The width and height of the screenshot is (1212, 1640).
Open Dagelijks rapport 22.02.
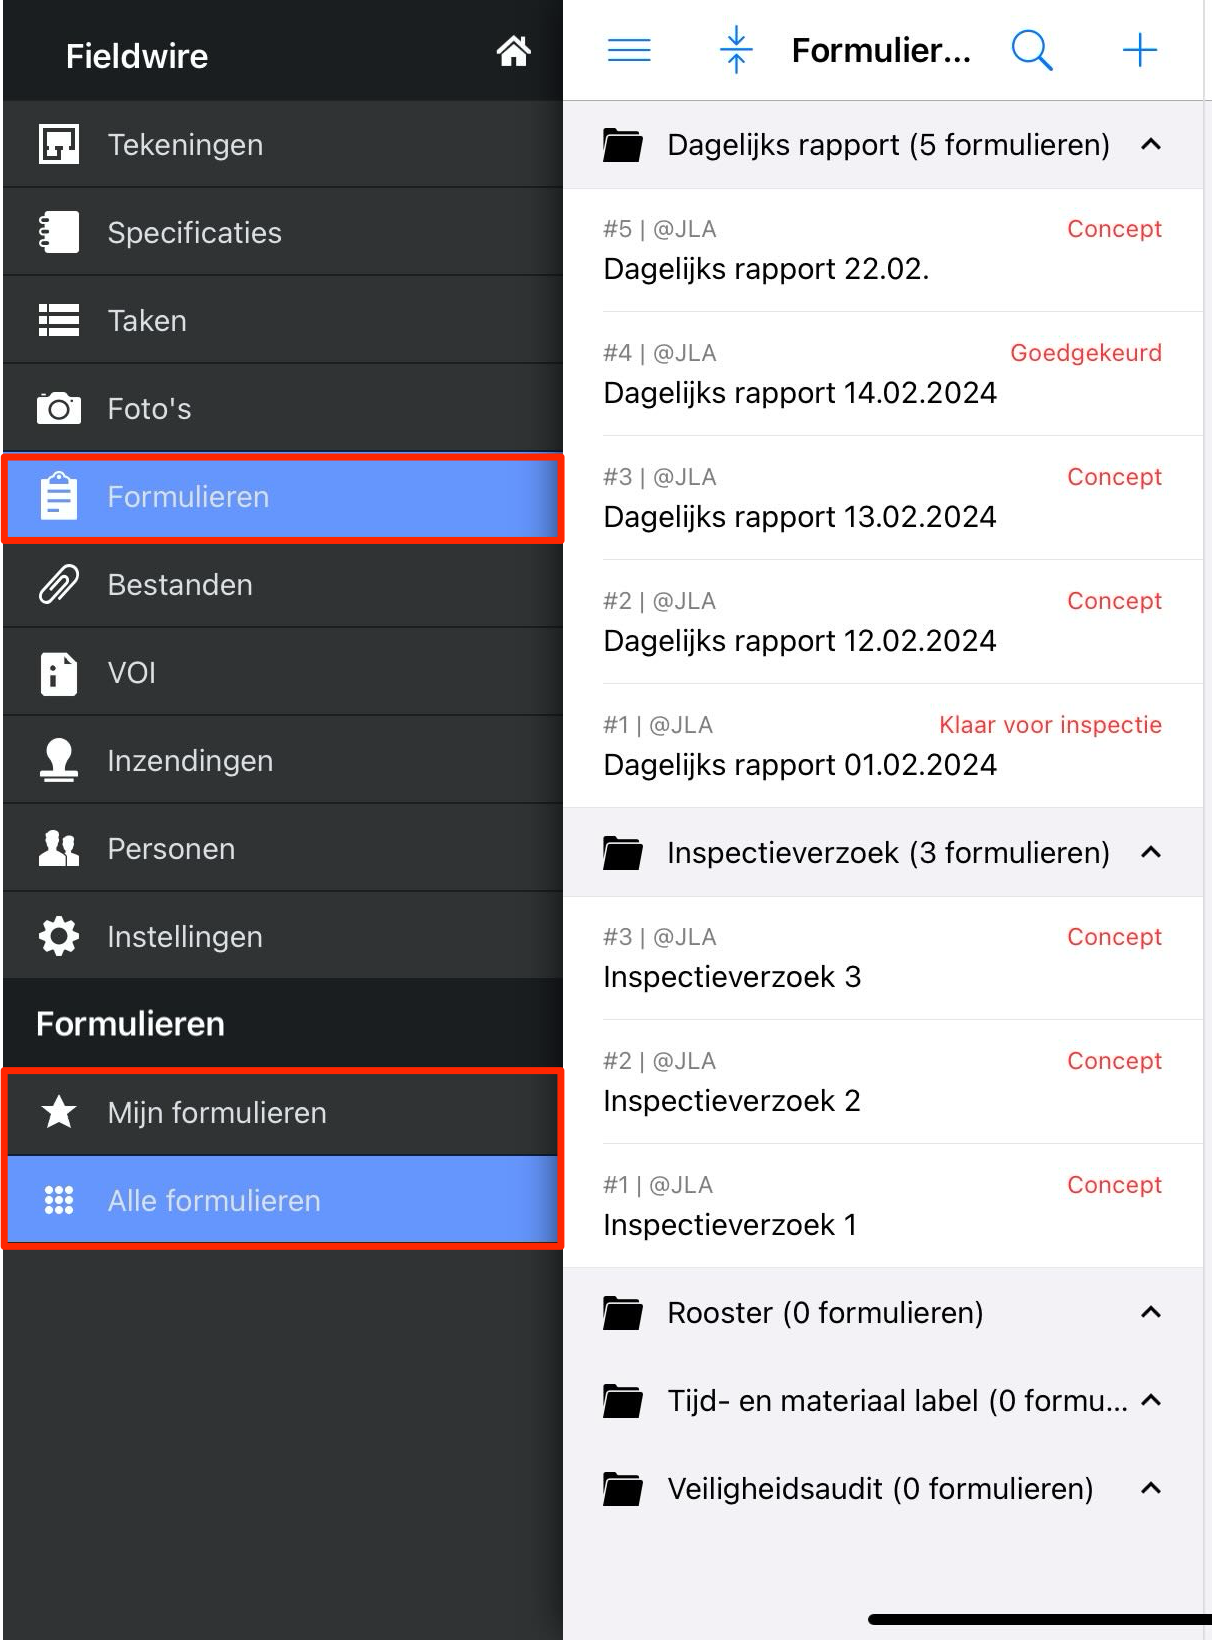[x=883, y=250]
